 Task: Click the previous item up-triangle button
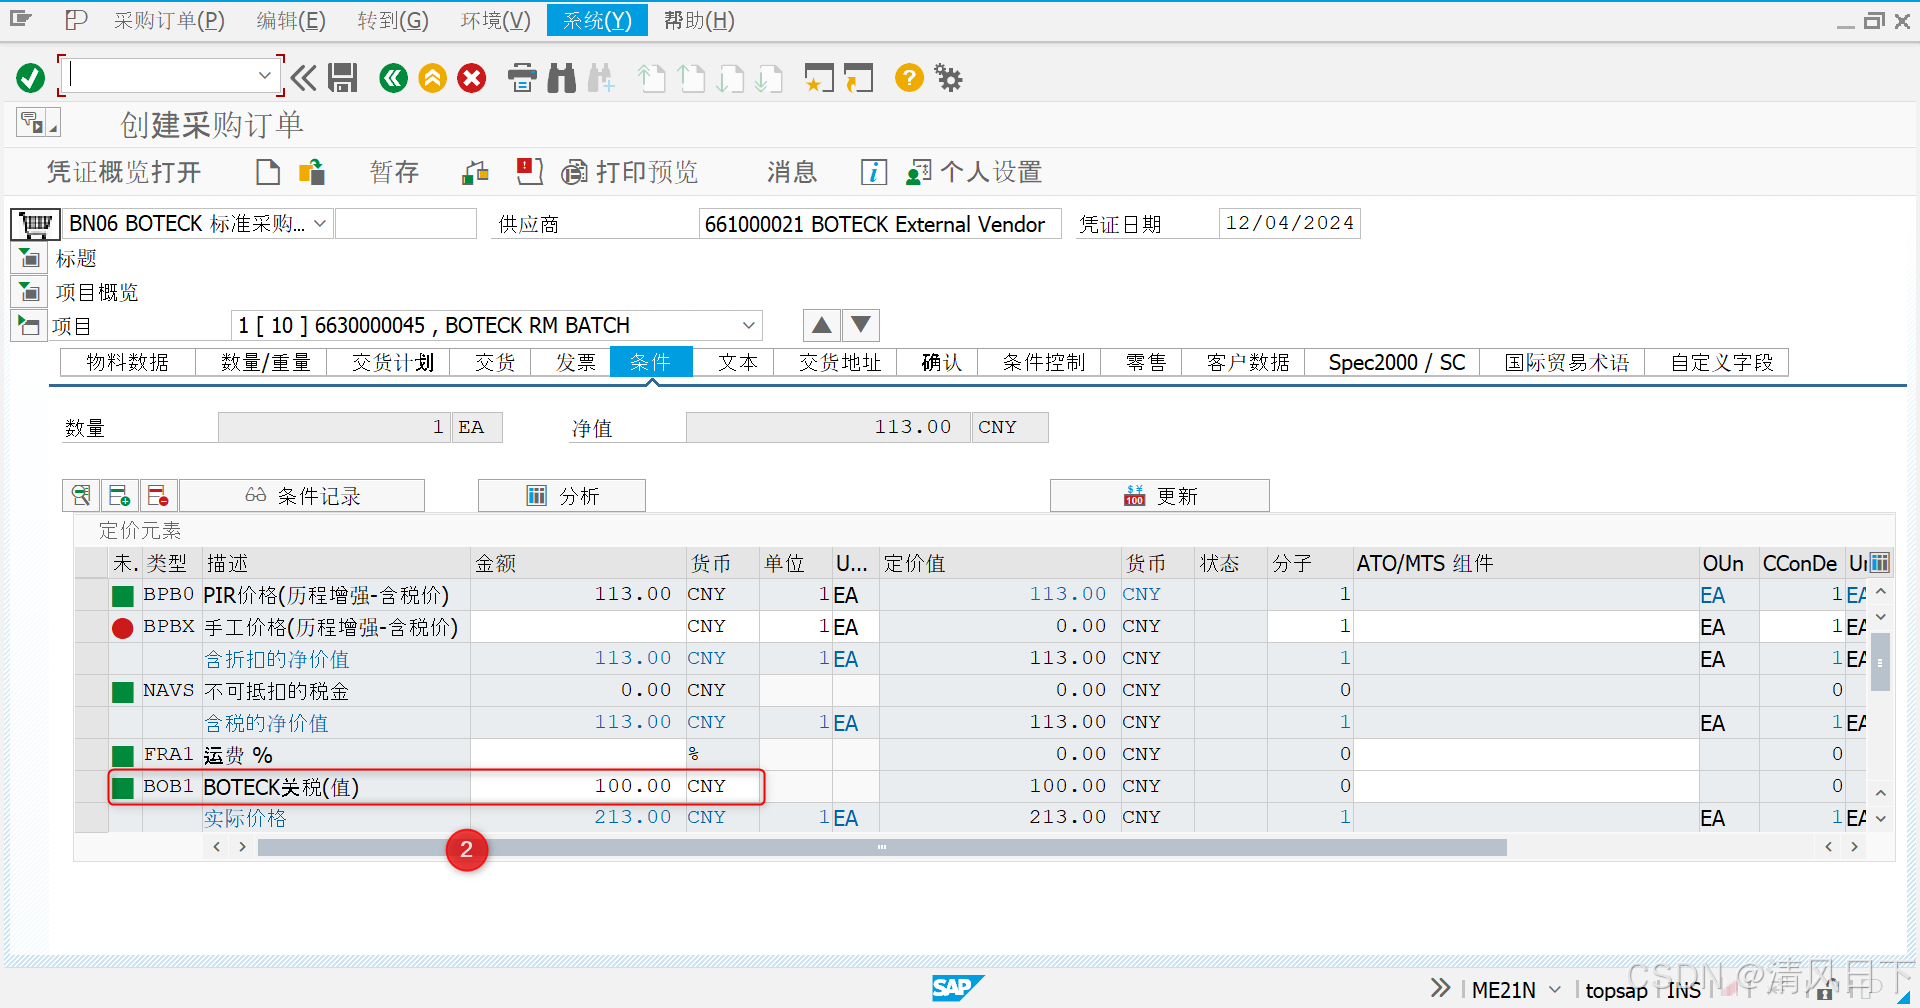click(x=821, y=325)
